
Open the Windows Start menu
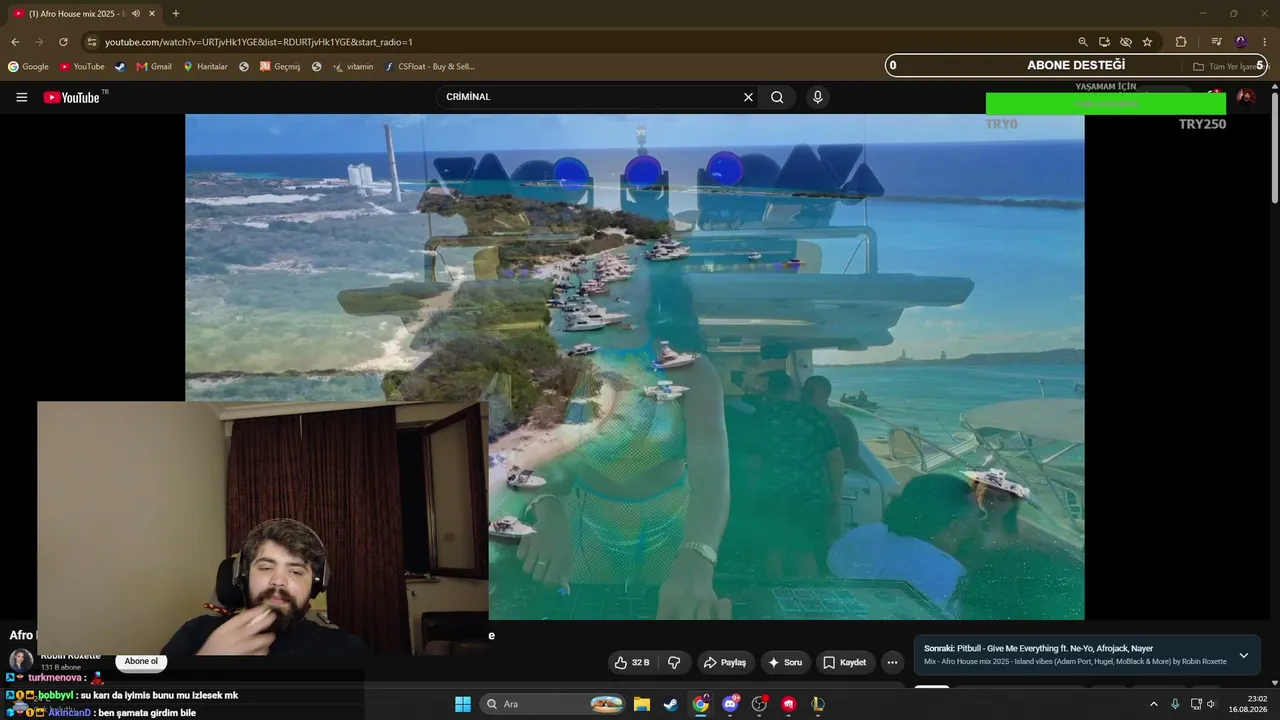point(463,704)
